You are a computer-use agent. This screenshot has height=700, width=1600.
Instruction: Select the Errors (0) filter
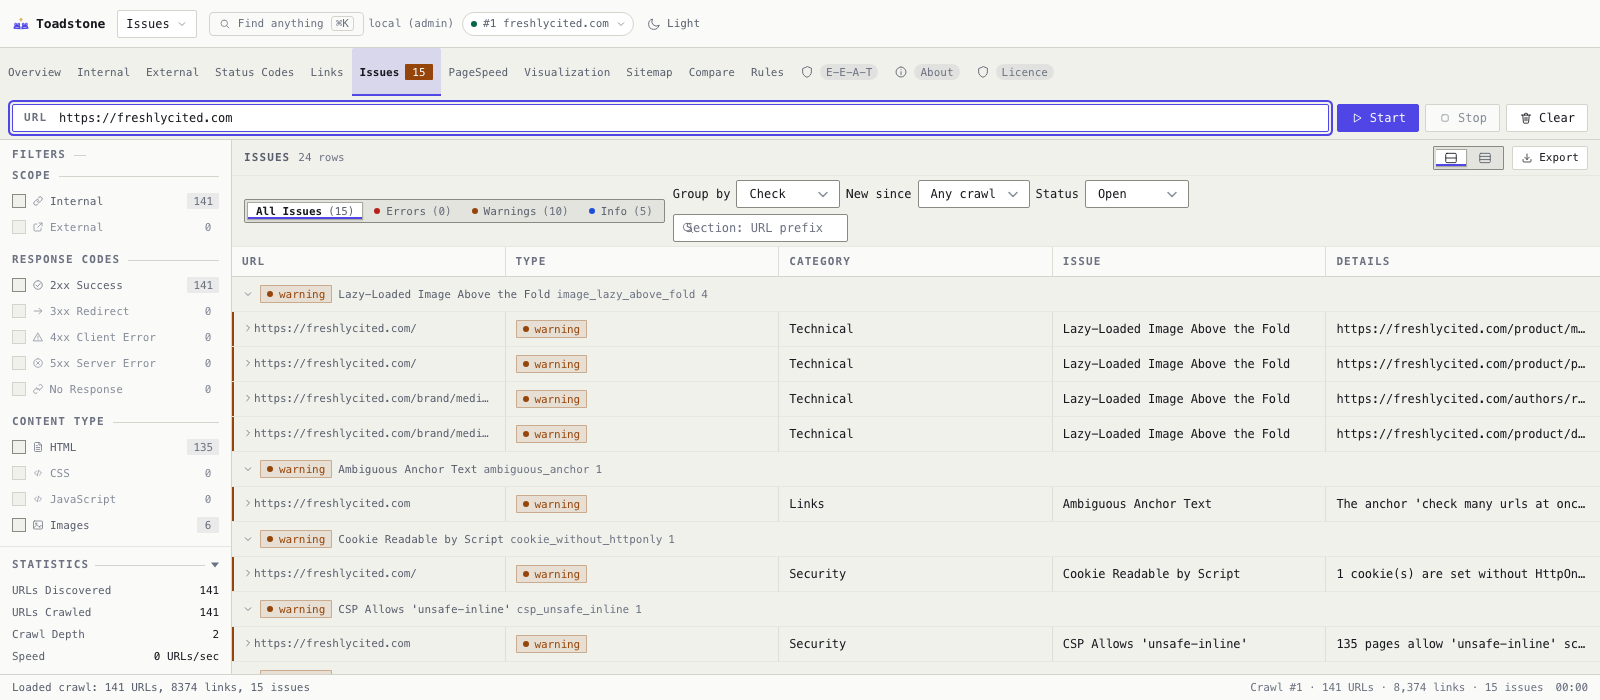412,211
